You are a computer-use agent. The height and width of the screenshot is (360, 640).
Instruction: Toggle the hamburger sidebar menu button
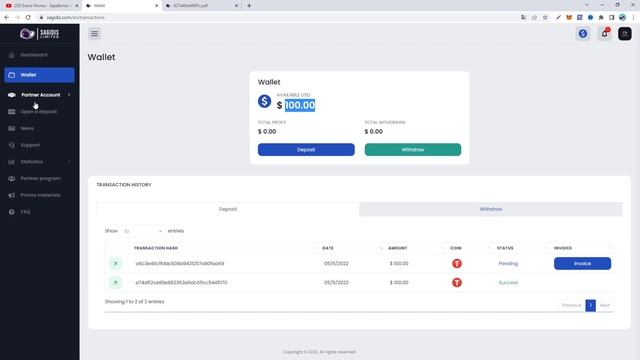pos(94,33)
